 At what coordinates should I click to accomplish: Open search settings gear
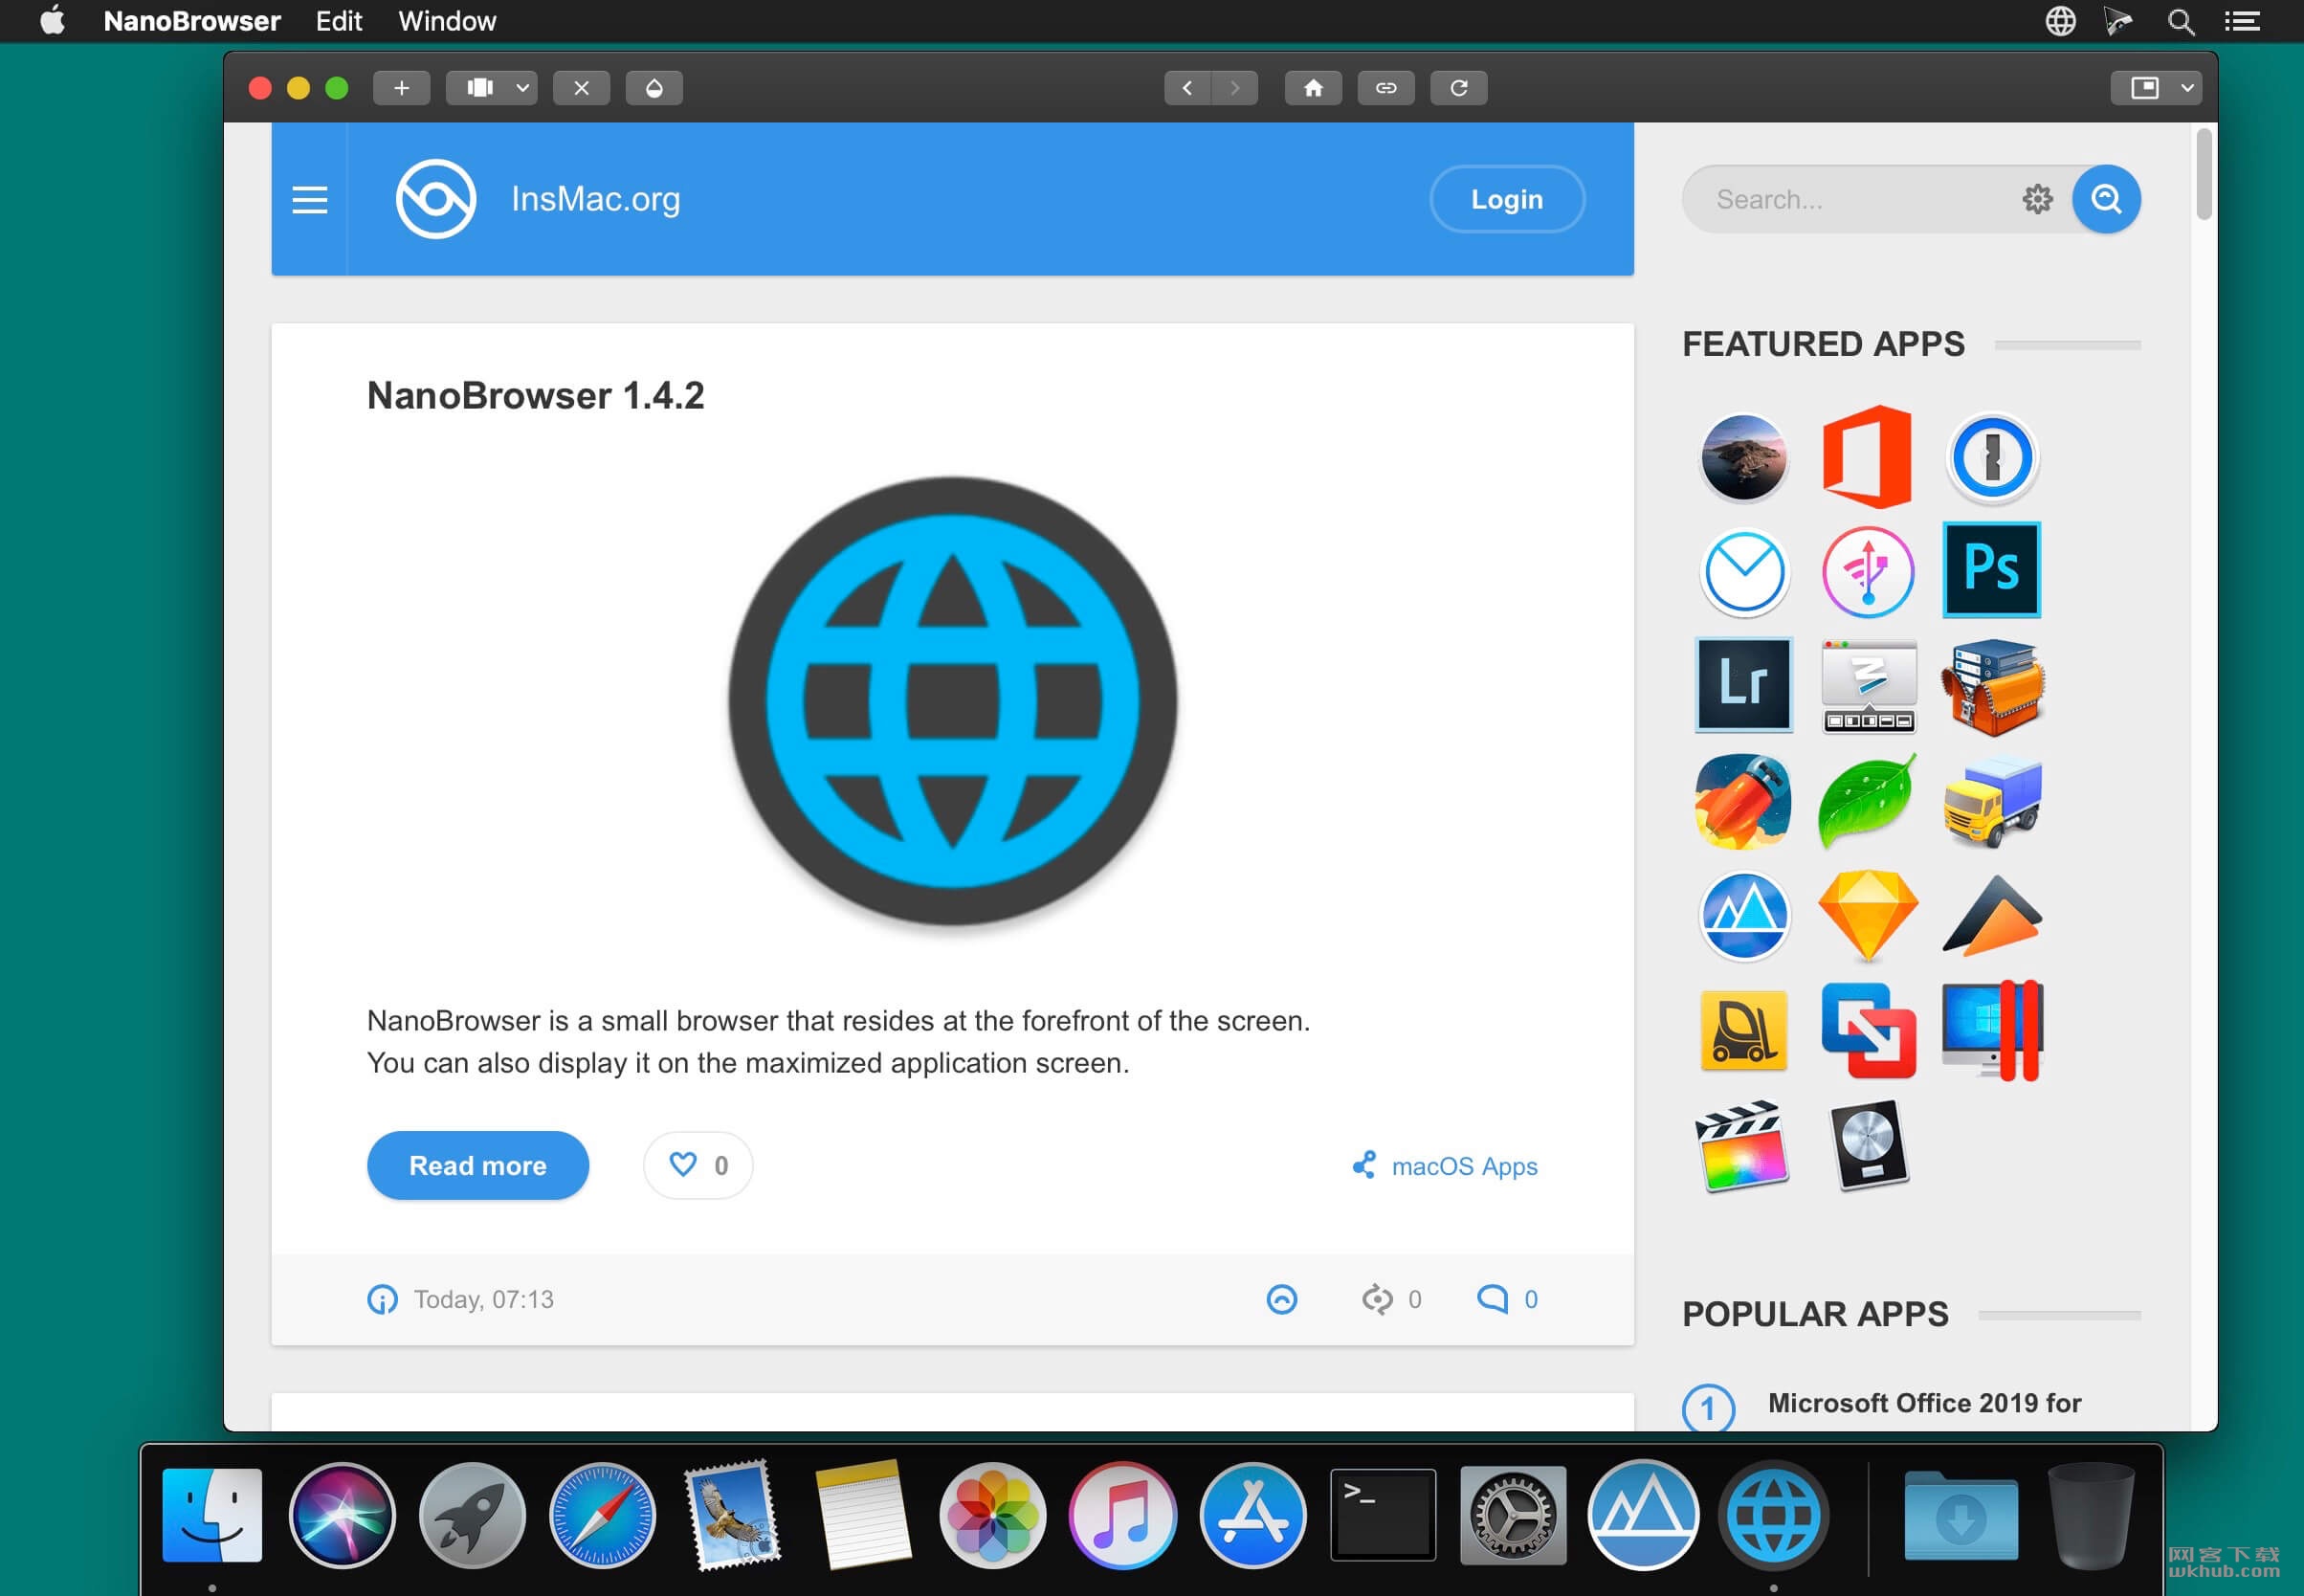click(2037, 199)
